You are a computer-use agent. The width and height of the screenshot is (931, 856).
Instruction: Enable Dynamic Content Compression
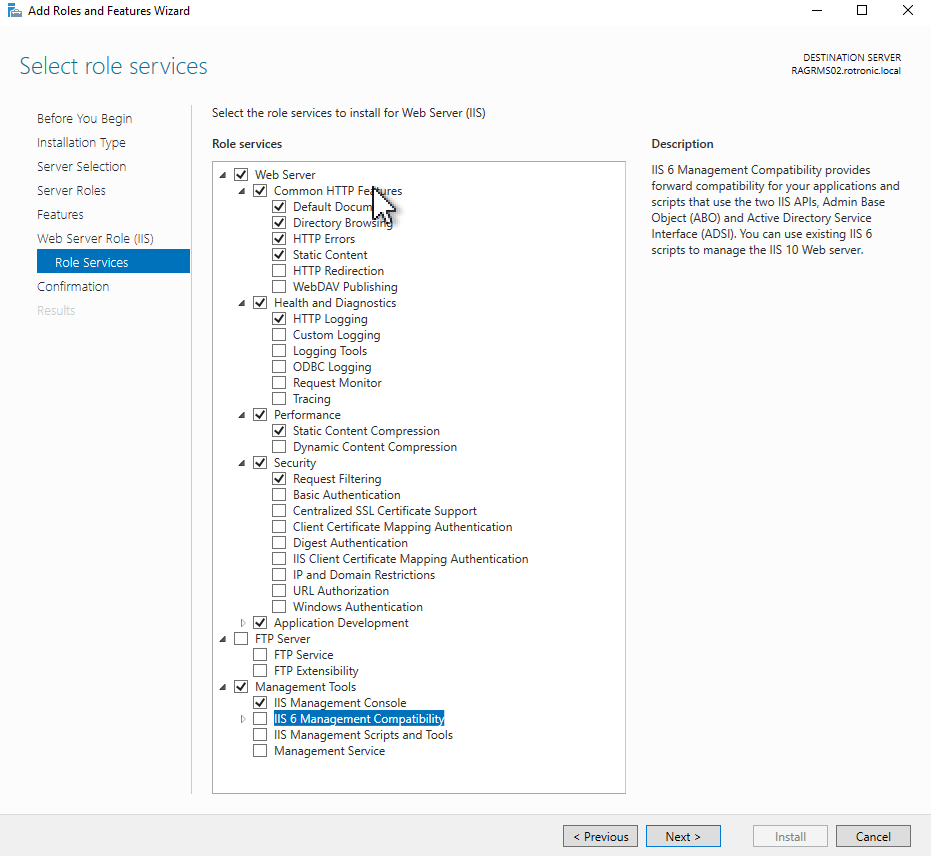[279, 447]
